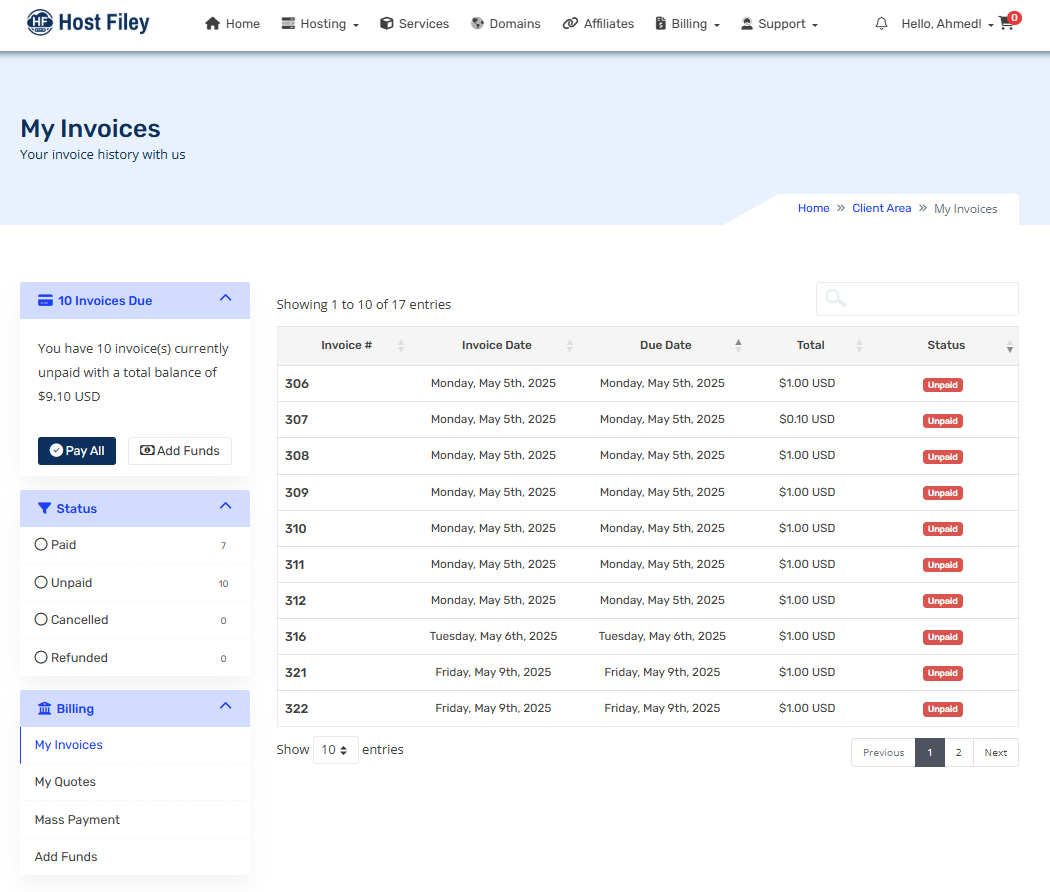Select the Paid status radio button

(x=41, y=545)
